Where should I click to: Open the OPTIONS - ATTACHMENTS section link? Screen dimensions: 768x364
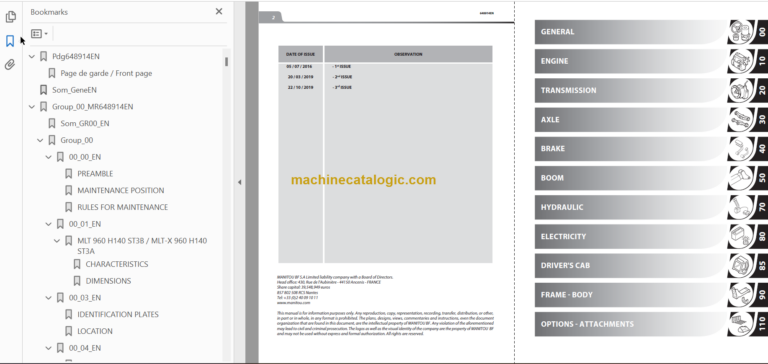[x=632, y=324]
